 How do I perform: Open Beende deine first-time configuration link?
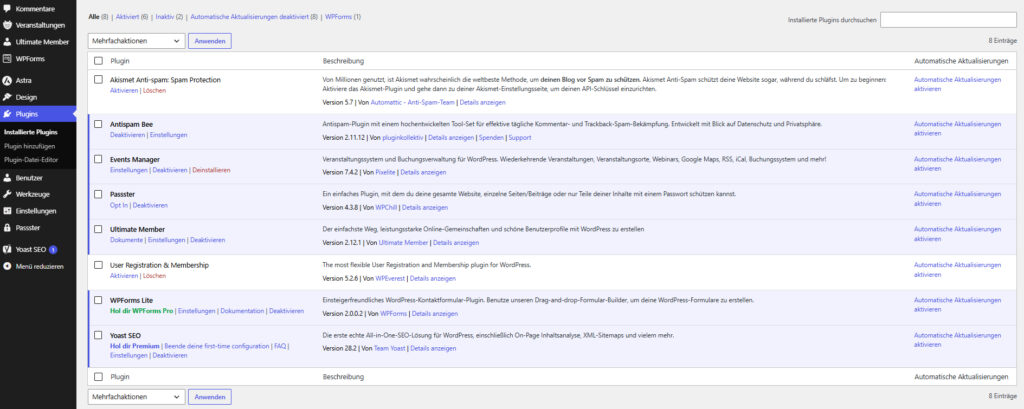tap(217, 346)
